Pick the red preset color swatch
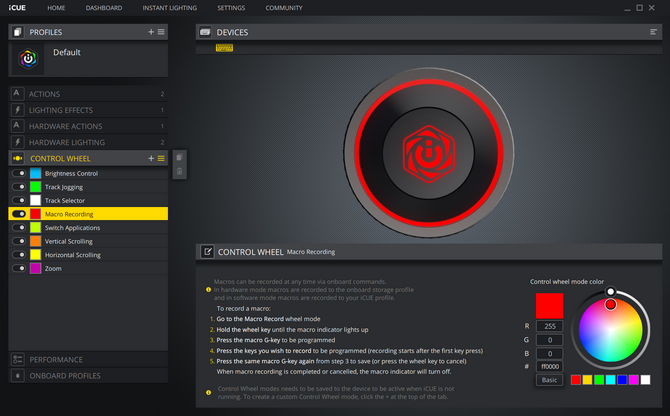670x416 pixels. point(576,380)
